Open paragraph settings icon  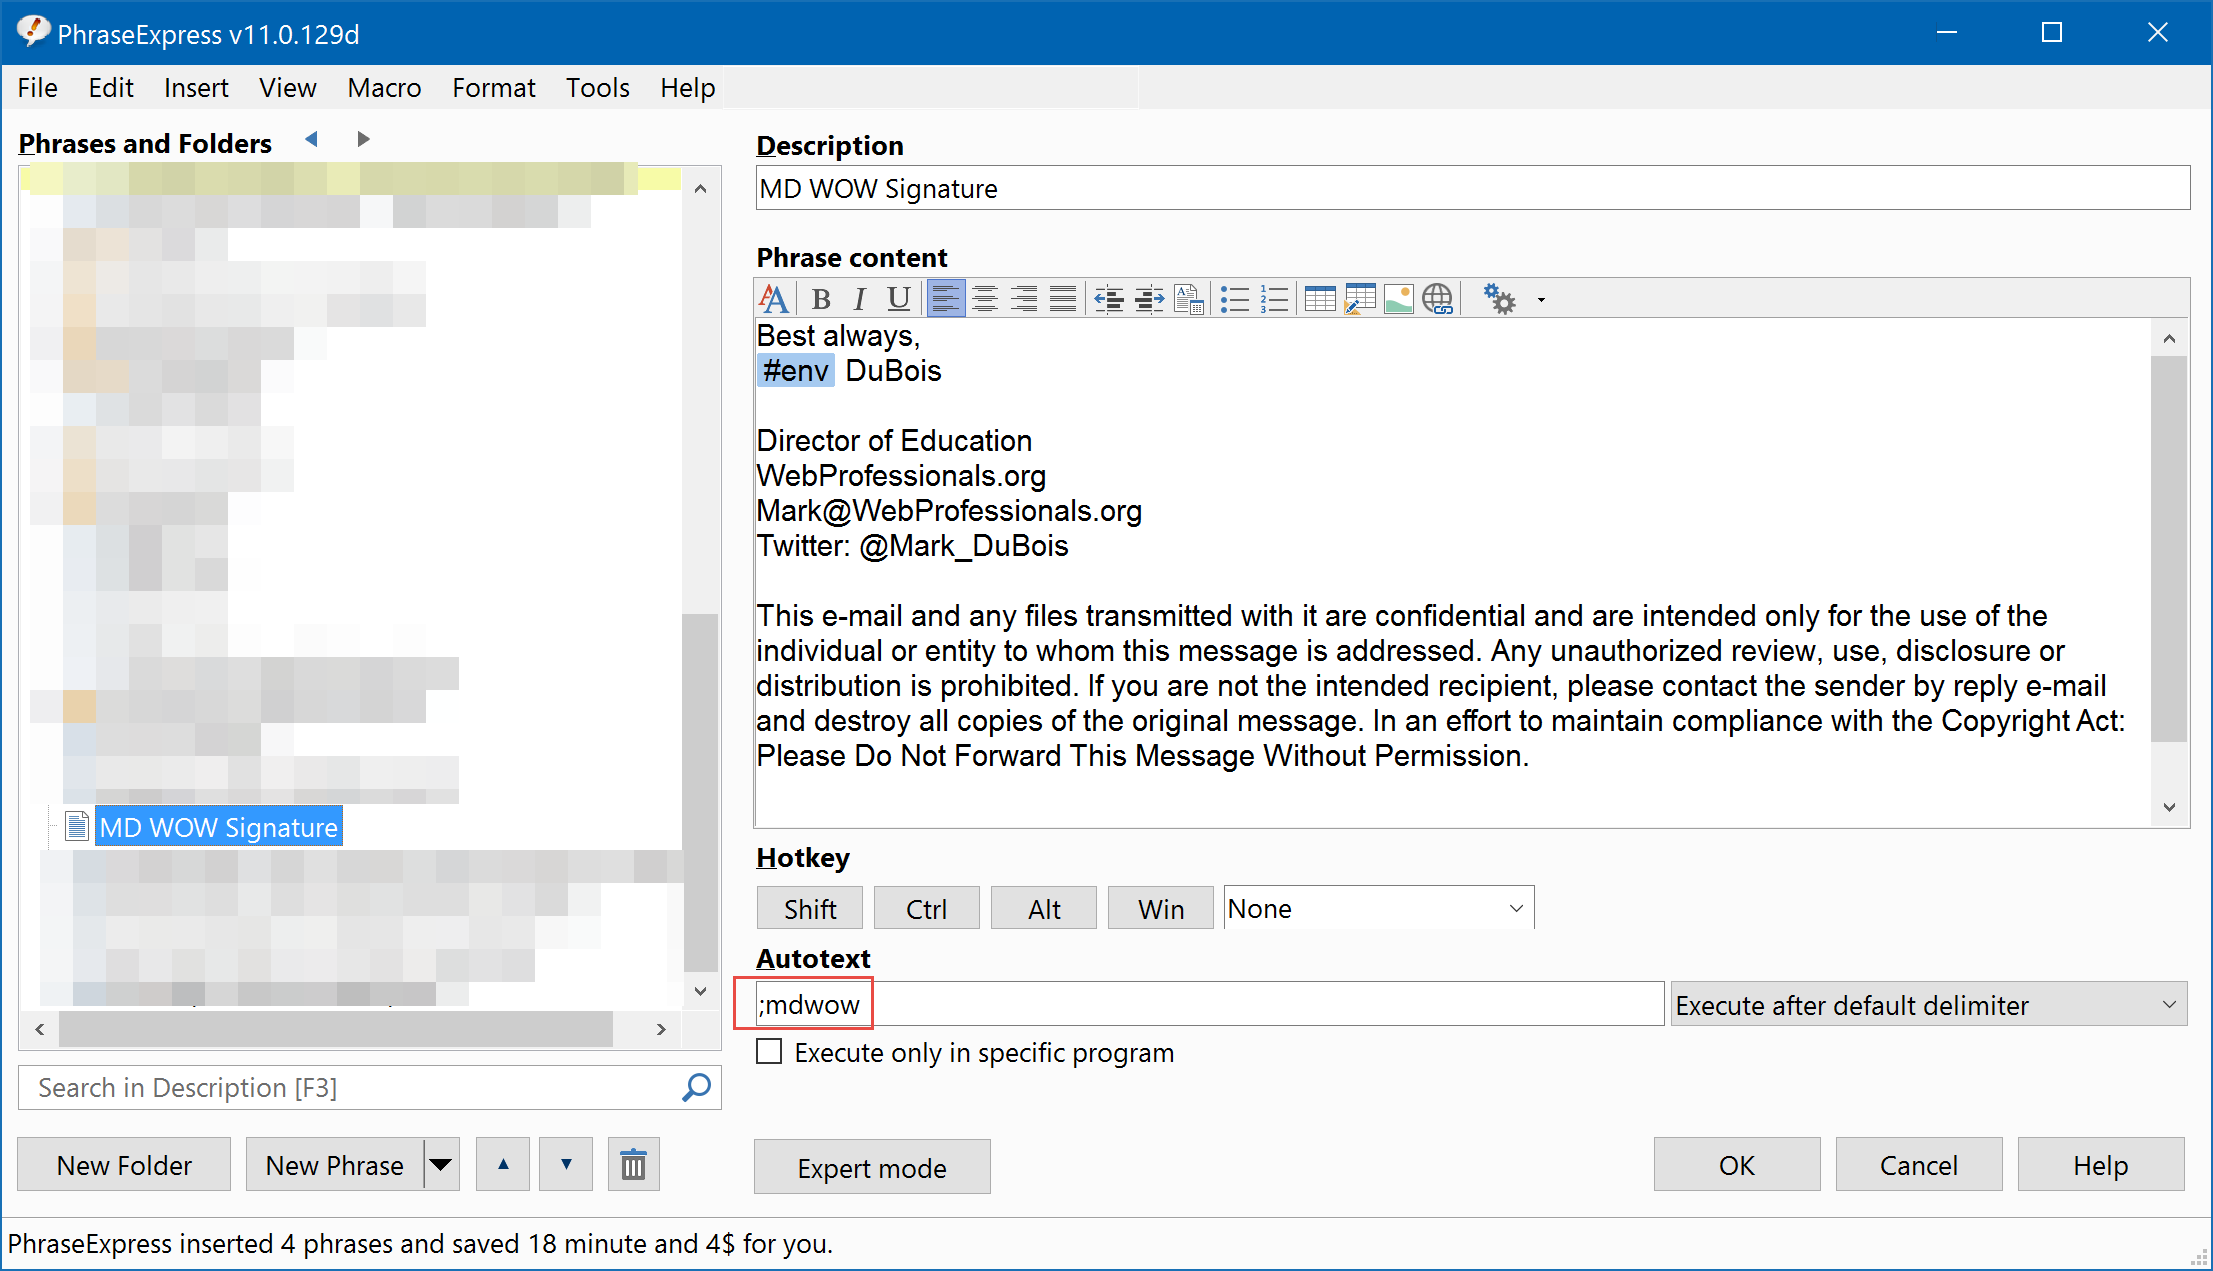(x=1189, y=299)
